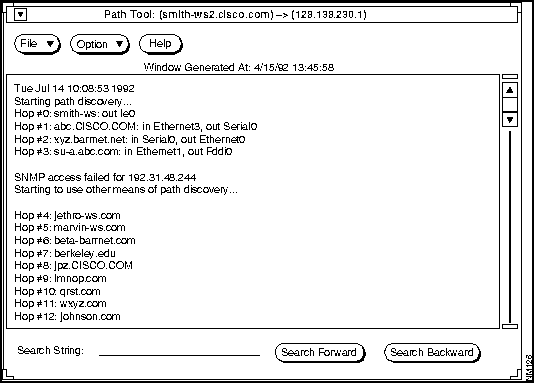Click the Path Tool title bar text
This screenshot has height=383, width=534.
pyautogui.click(x=235, y=15)
